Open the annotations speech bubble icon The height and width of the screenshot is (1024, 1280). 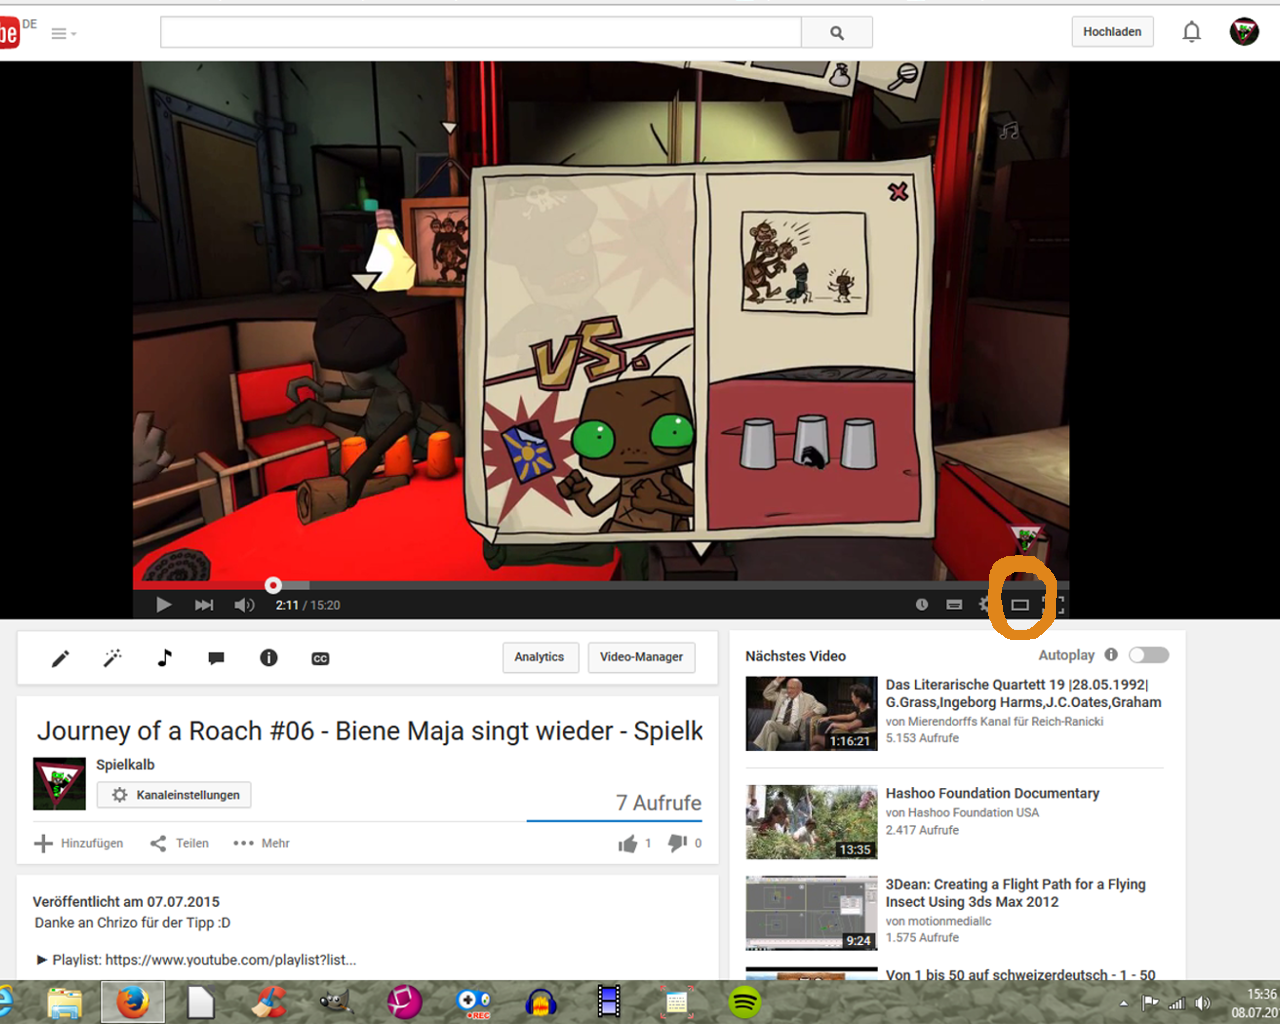[x=216, y=658]
